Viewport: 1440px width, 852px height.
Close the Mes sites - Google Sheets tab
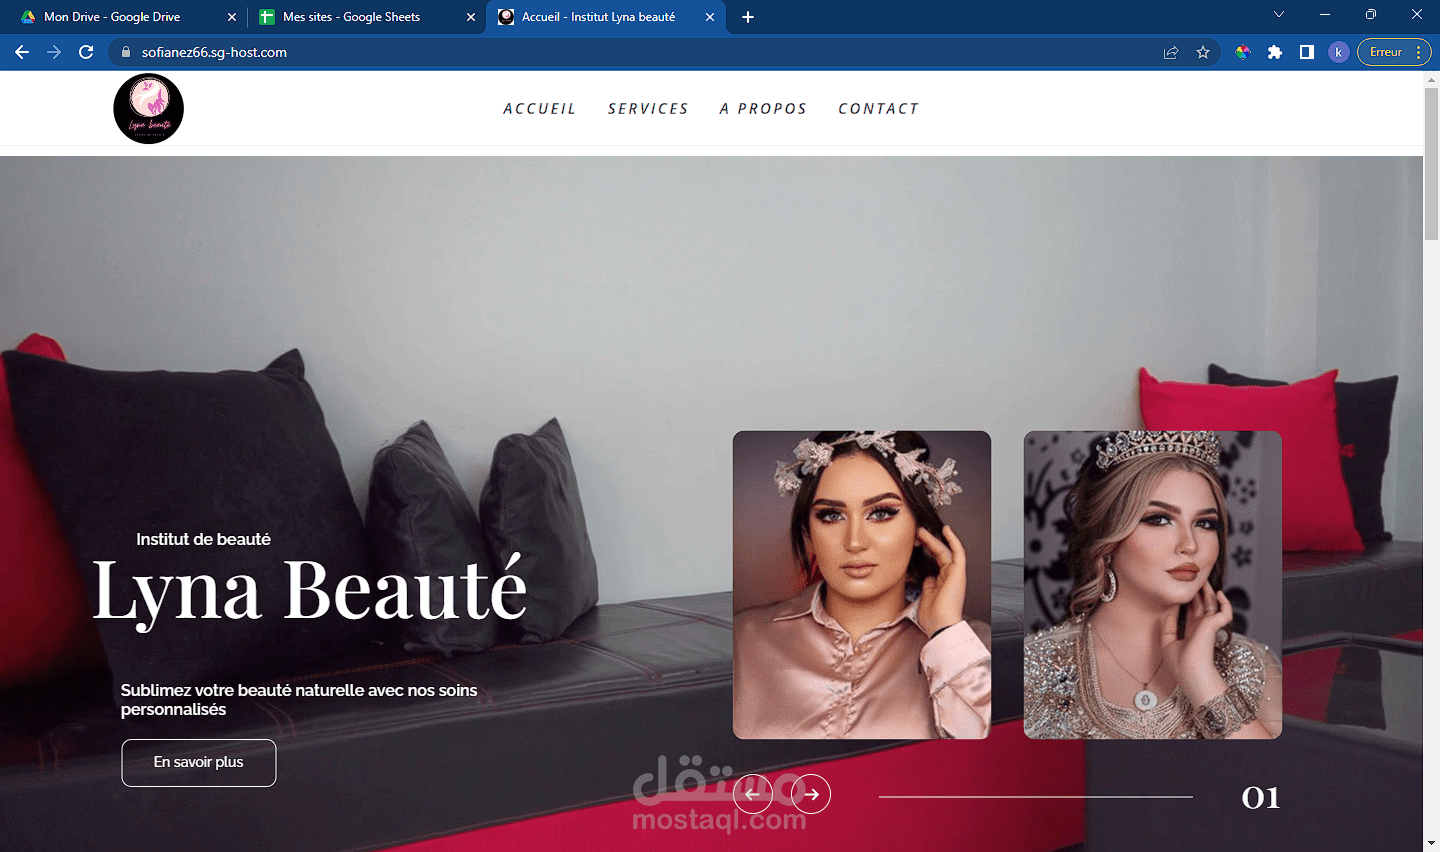[471, 17]
